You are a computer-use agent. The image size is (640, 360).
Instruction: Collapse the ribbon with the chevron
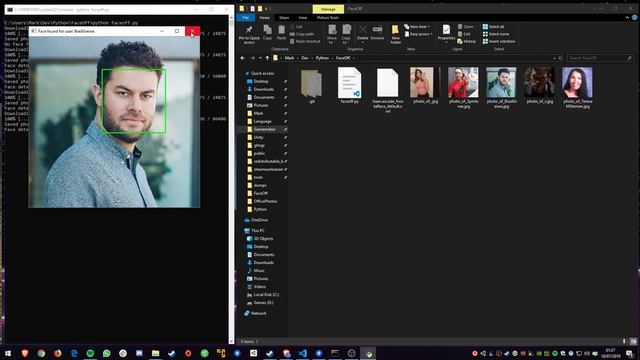627,18
